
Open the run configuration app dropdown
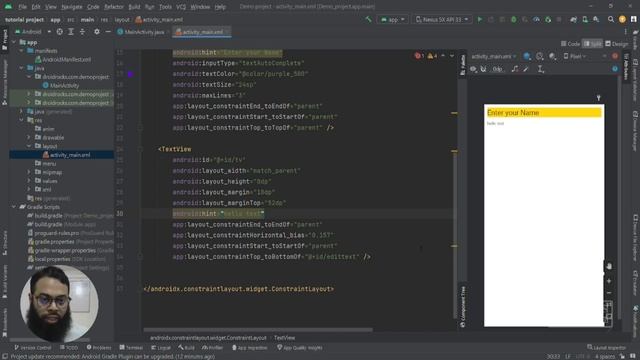[393, 19]
